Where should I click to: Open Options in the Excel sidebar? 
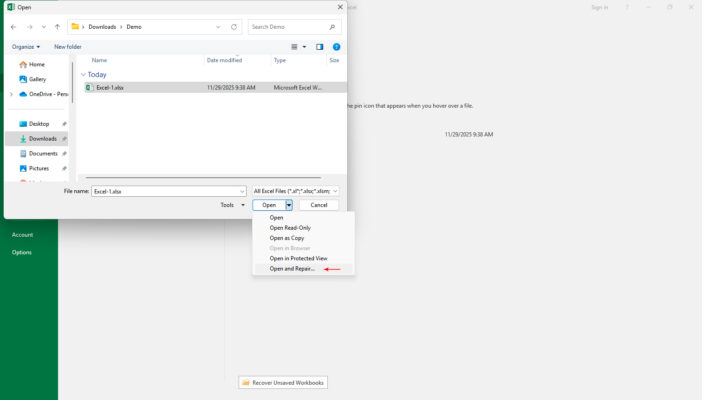click(21, 252)
